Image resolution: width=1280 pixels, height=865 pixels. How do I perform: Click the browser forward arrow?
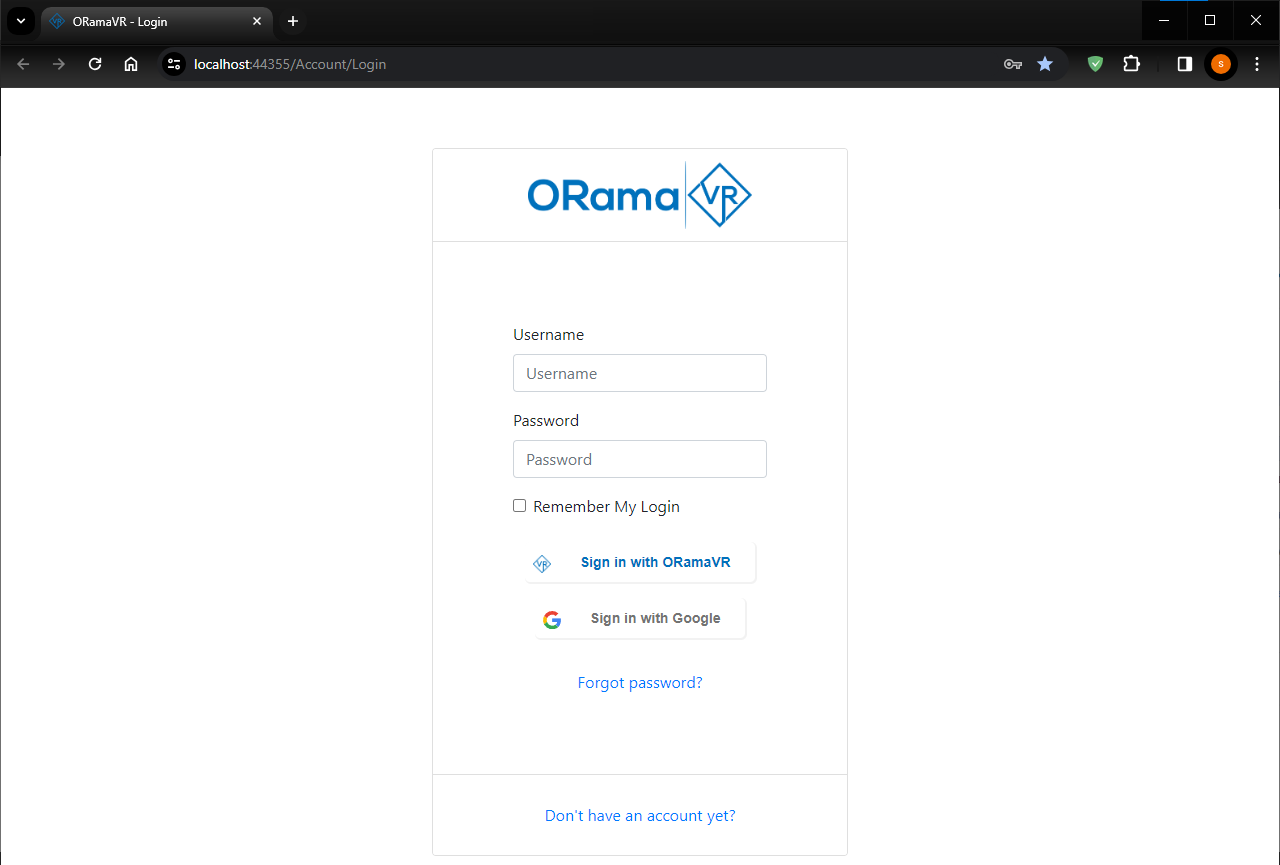coord(59,64)
